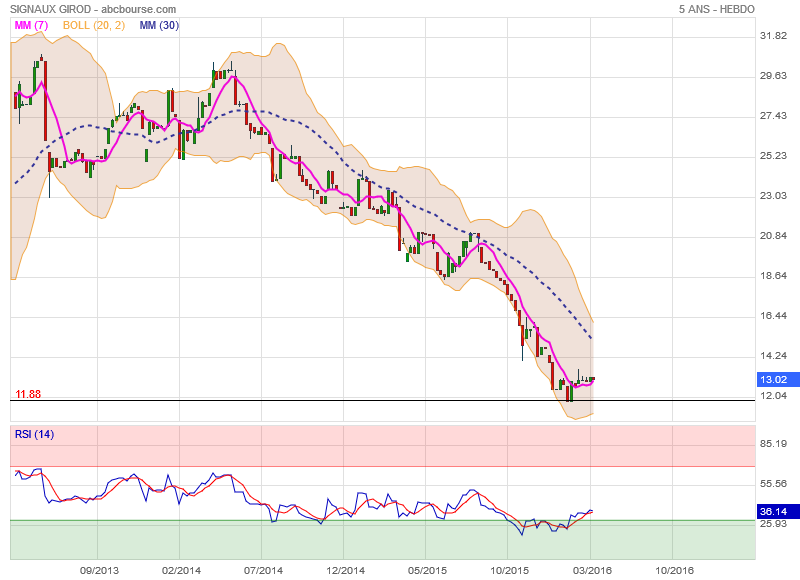Click the 10/2015 date on the time axis
This screenshot has height=580, width=800.
click(510, 570)
